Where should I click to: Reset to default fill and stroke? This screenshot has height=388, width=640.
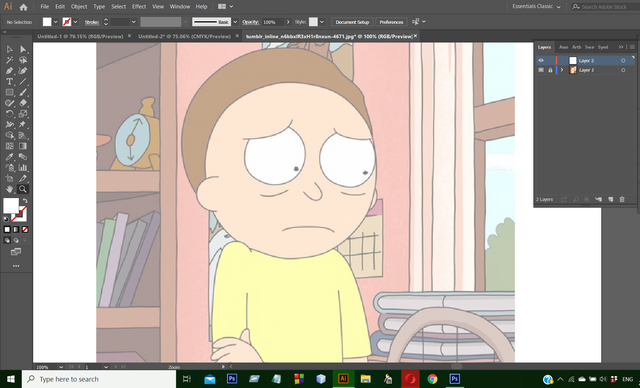click(x=6, y=219)
